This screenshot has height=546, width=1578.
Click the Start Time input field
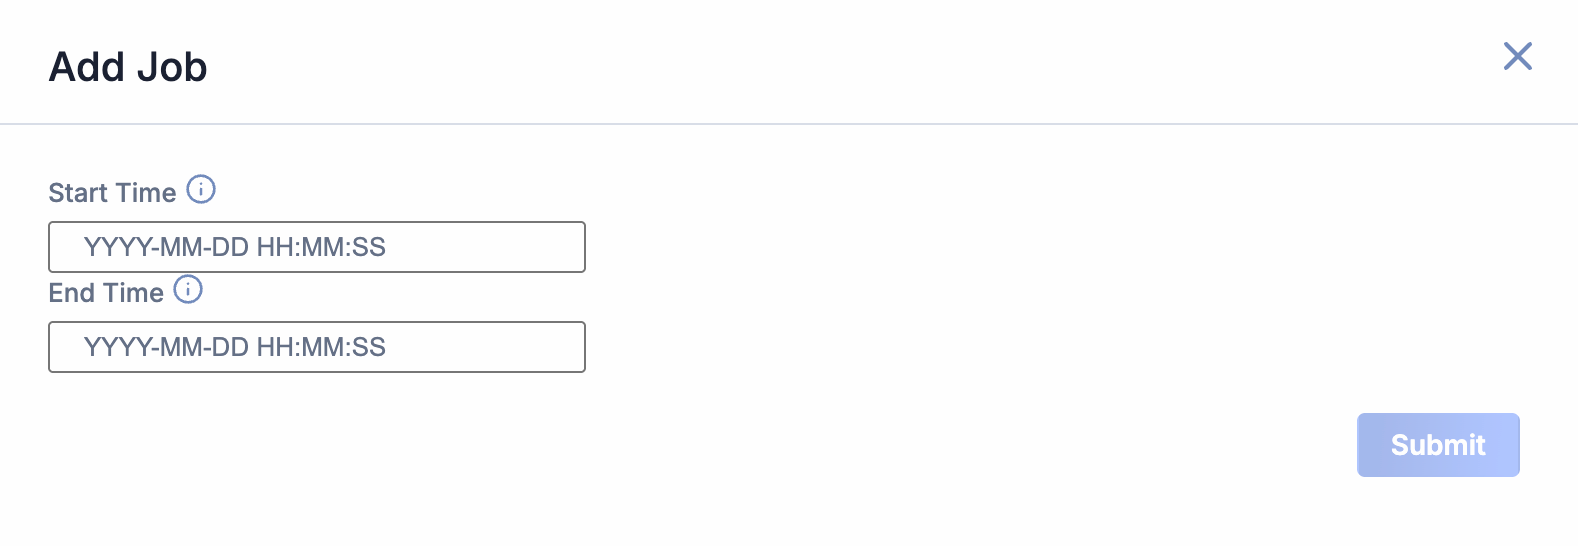[317, 247]
